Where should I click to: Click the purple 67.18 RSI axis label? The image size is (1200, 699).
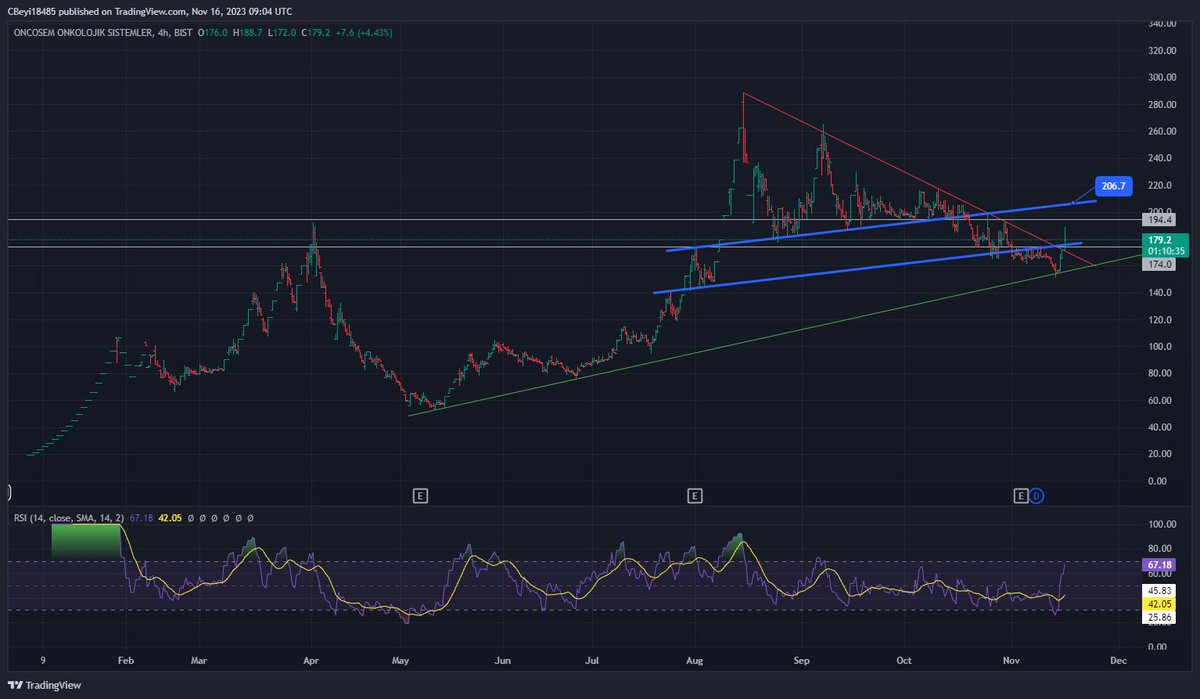tap(1158, 564)
